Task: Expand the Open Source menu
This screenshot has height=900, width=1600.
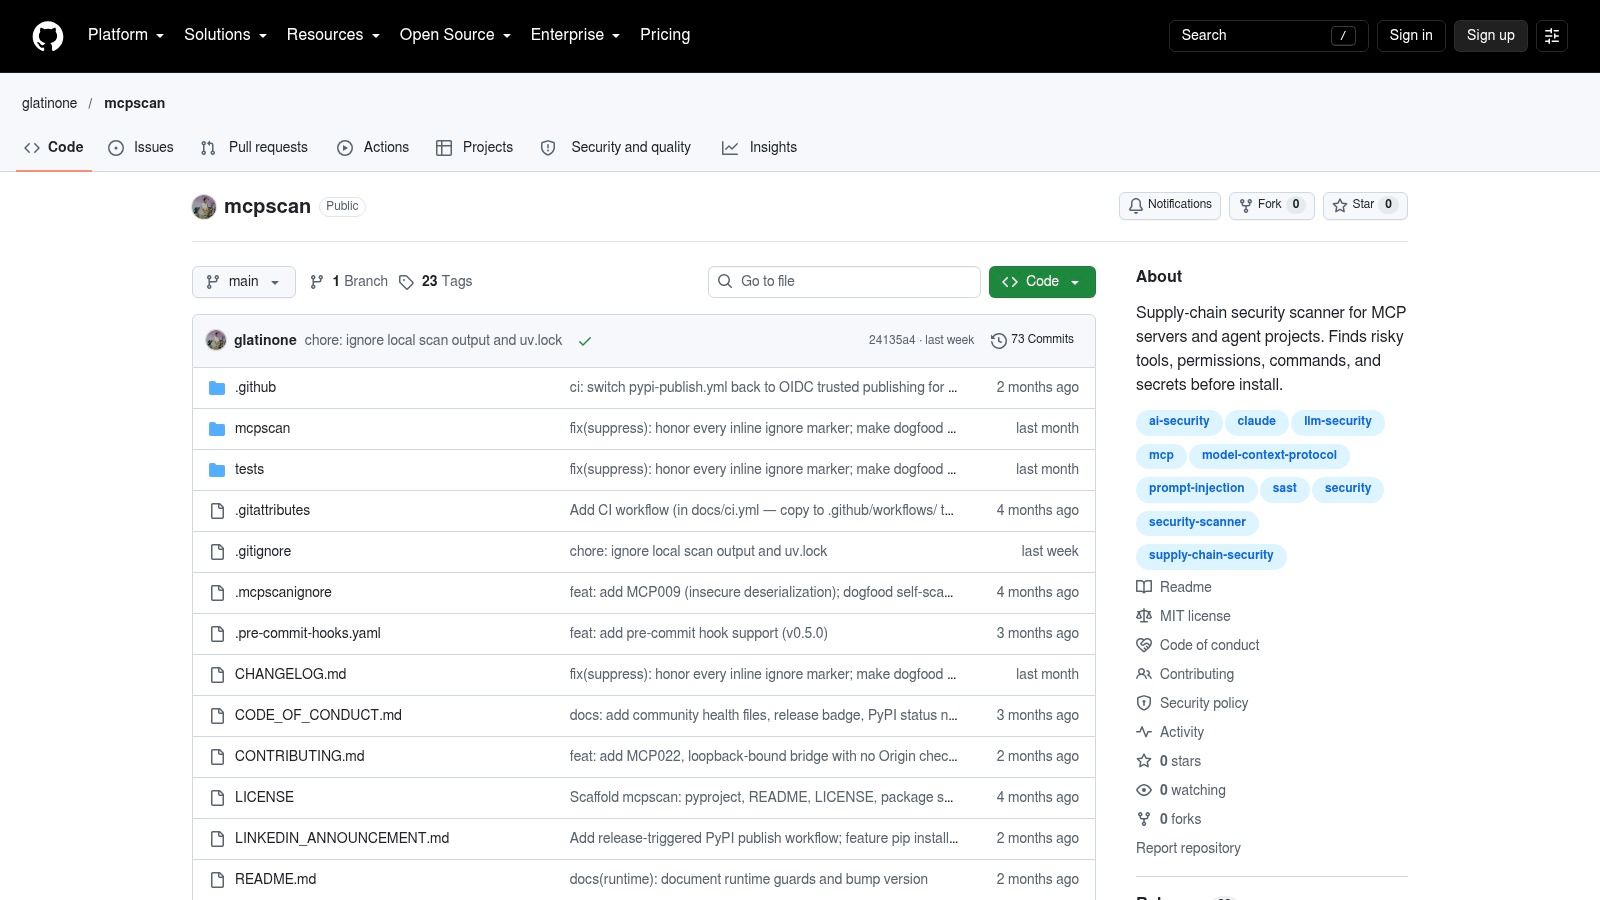Action: (x=455, y=35)
